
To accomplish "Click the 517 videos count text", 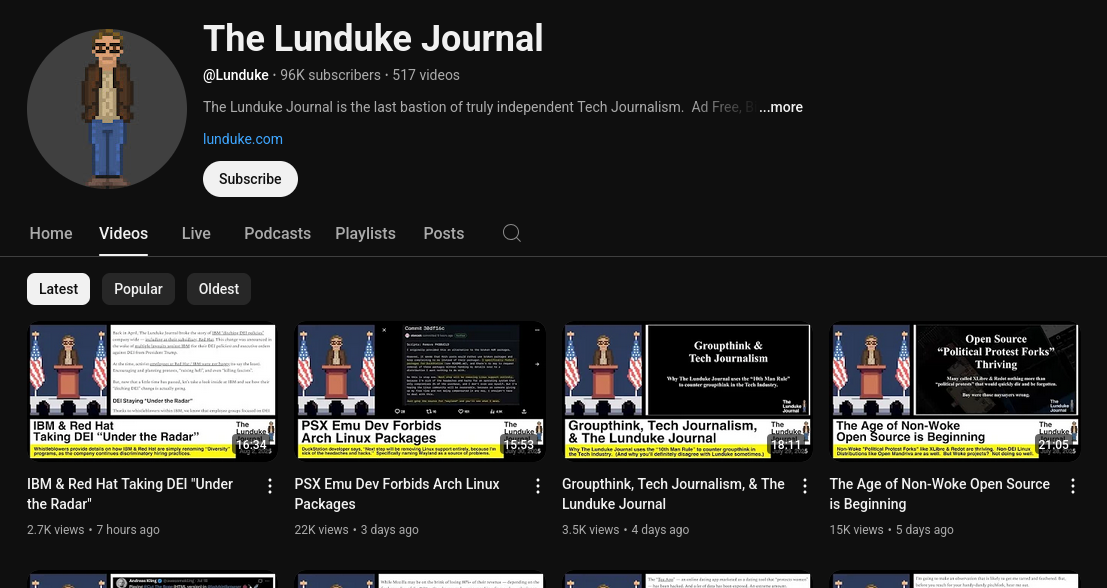I will click(x=426, y=76).
